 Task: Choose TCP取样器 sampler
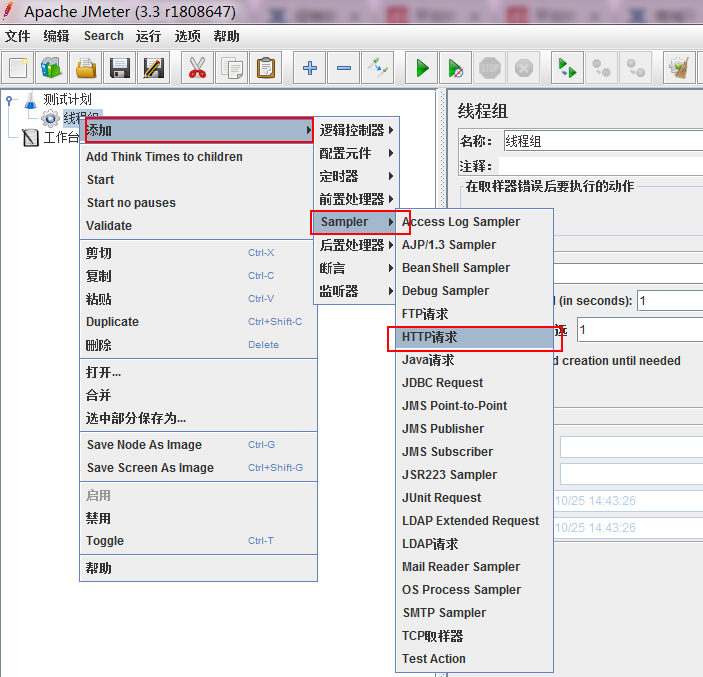[x=475, y=636]
